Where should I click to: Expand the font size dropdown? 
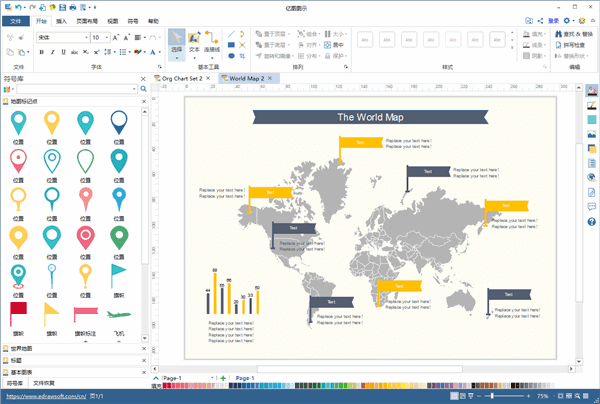click(109, 37)
